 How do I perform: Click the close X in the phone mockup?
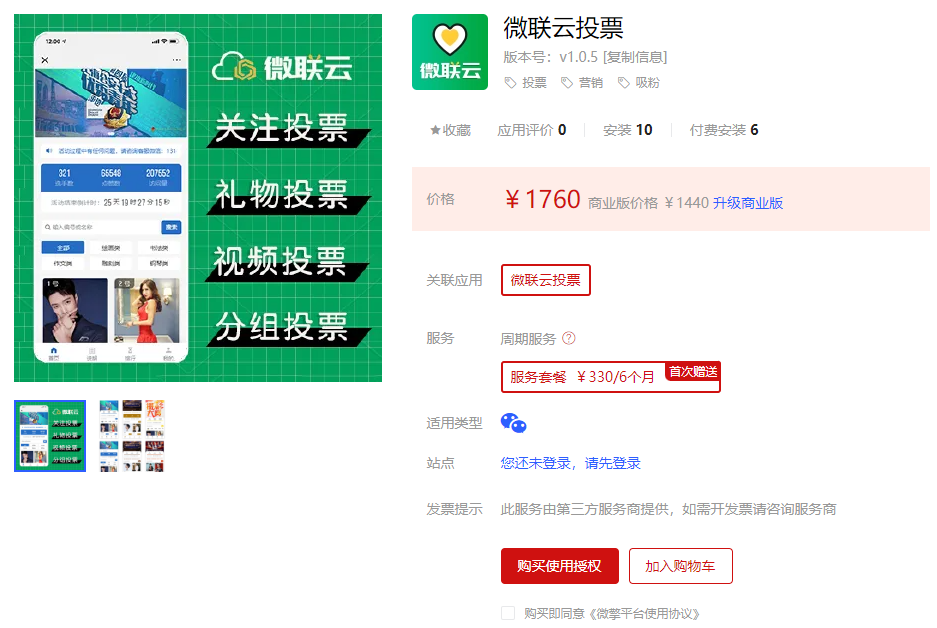pos(45,60)
